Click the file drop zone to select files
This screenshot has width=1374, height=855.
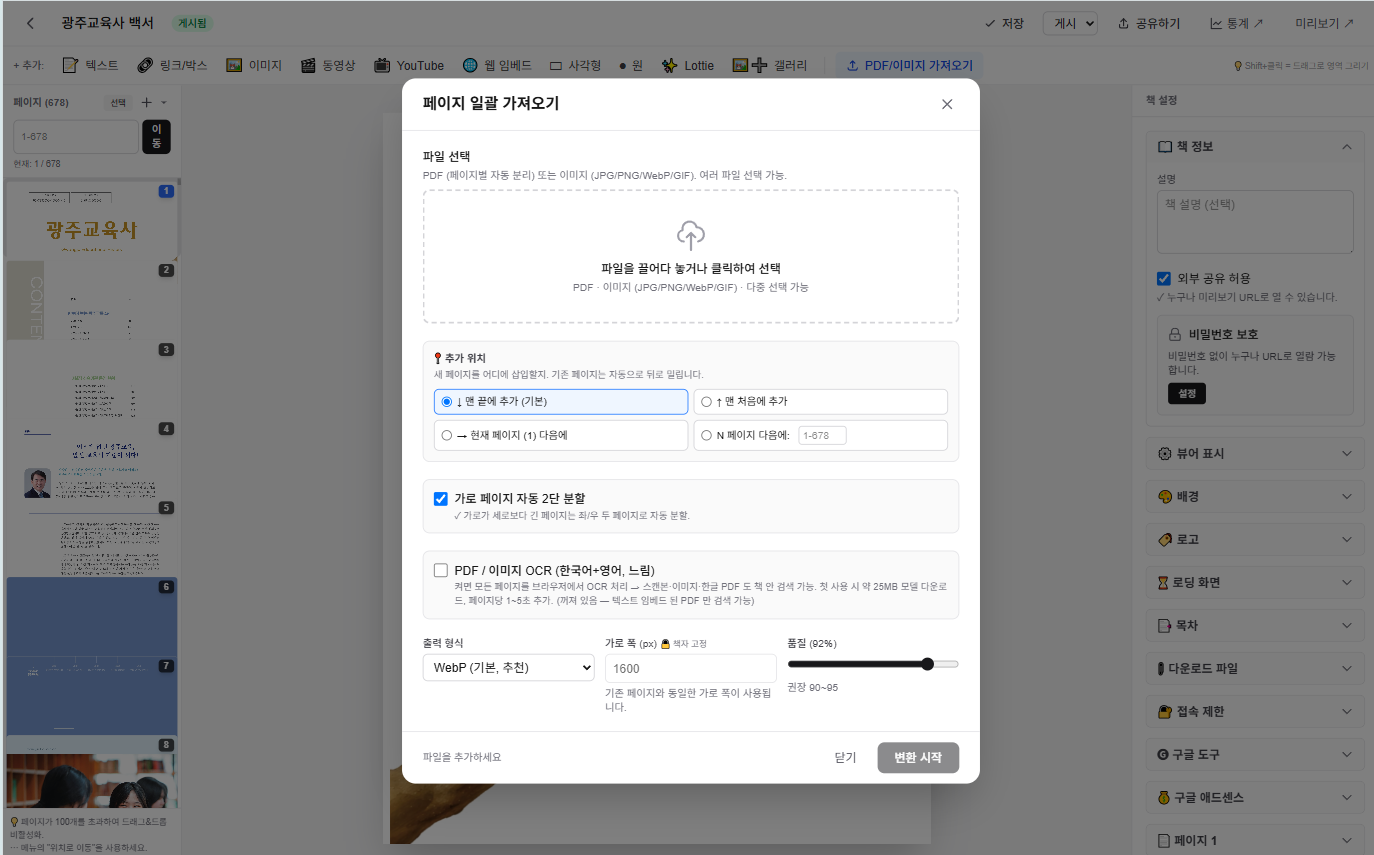pos(691,257)
